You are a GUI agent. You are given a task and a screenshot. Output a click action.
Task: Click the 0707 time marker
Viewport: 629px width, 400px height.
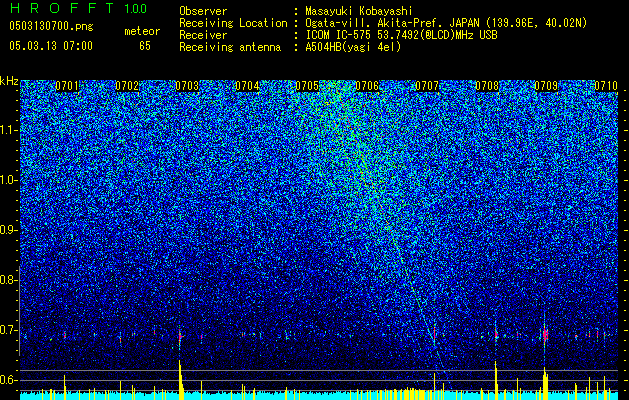427,86
